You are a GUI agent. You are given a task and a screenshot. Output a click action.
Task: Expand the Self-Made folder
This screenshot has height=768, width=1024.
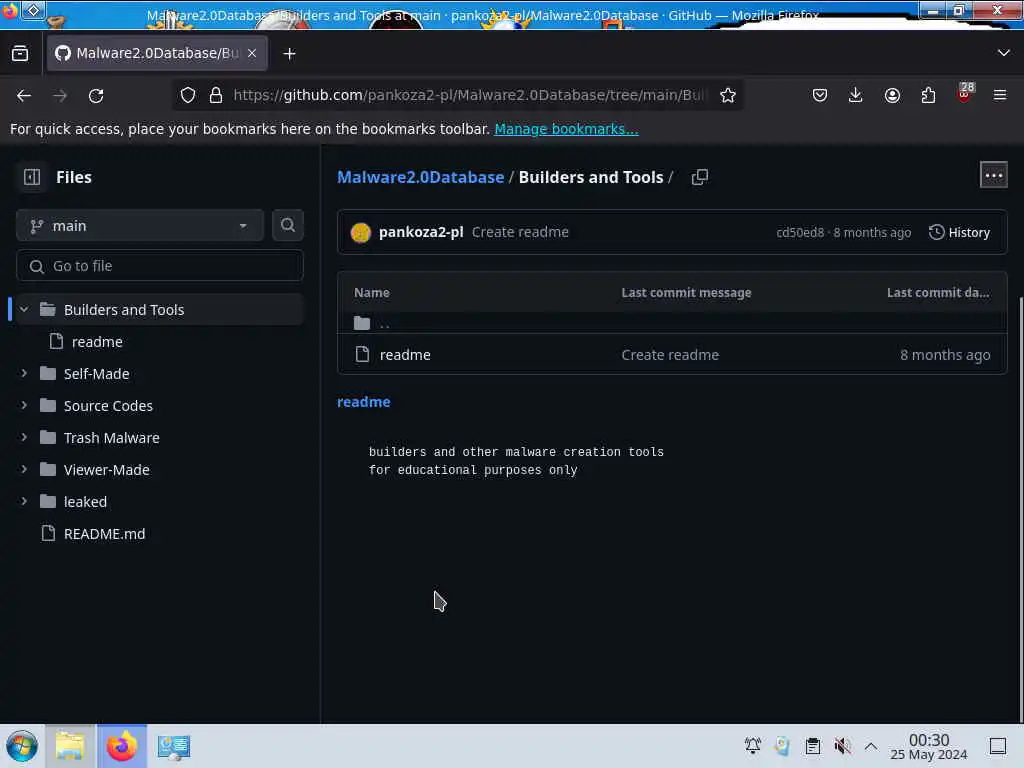point(24,374)
